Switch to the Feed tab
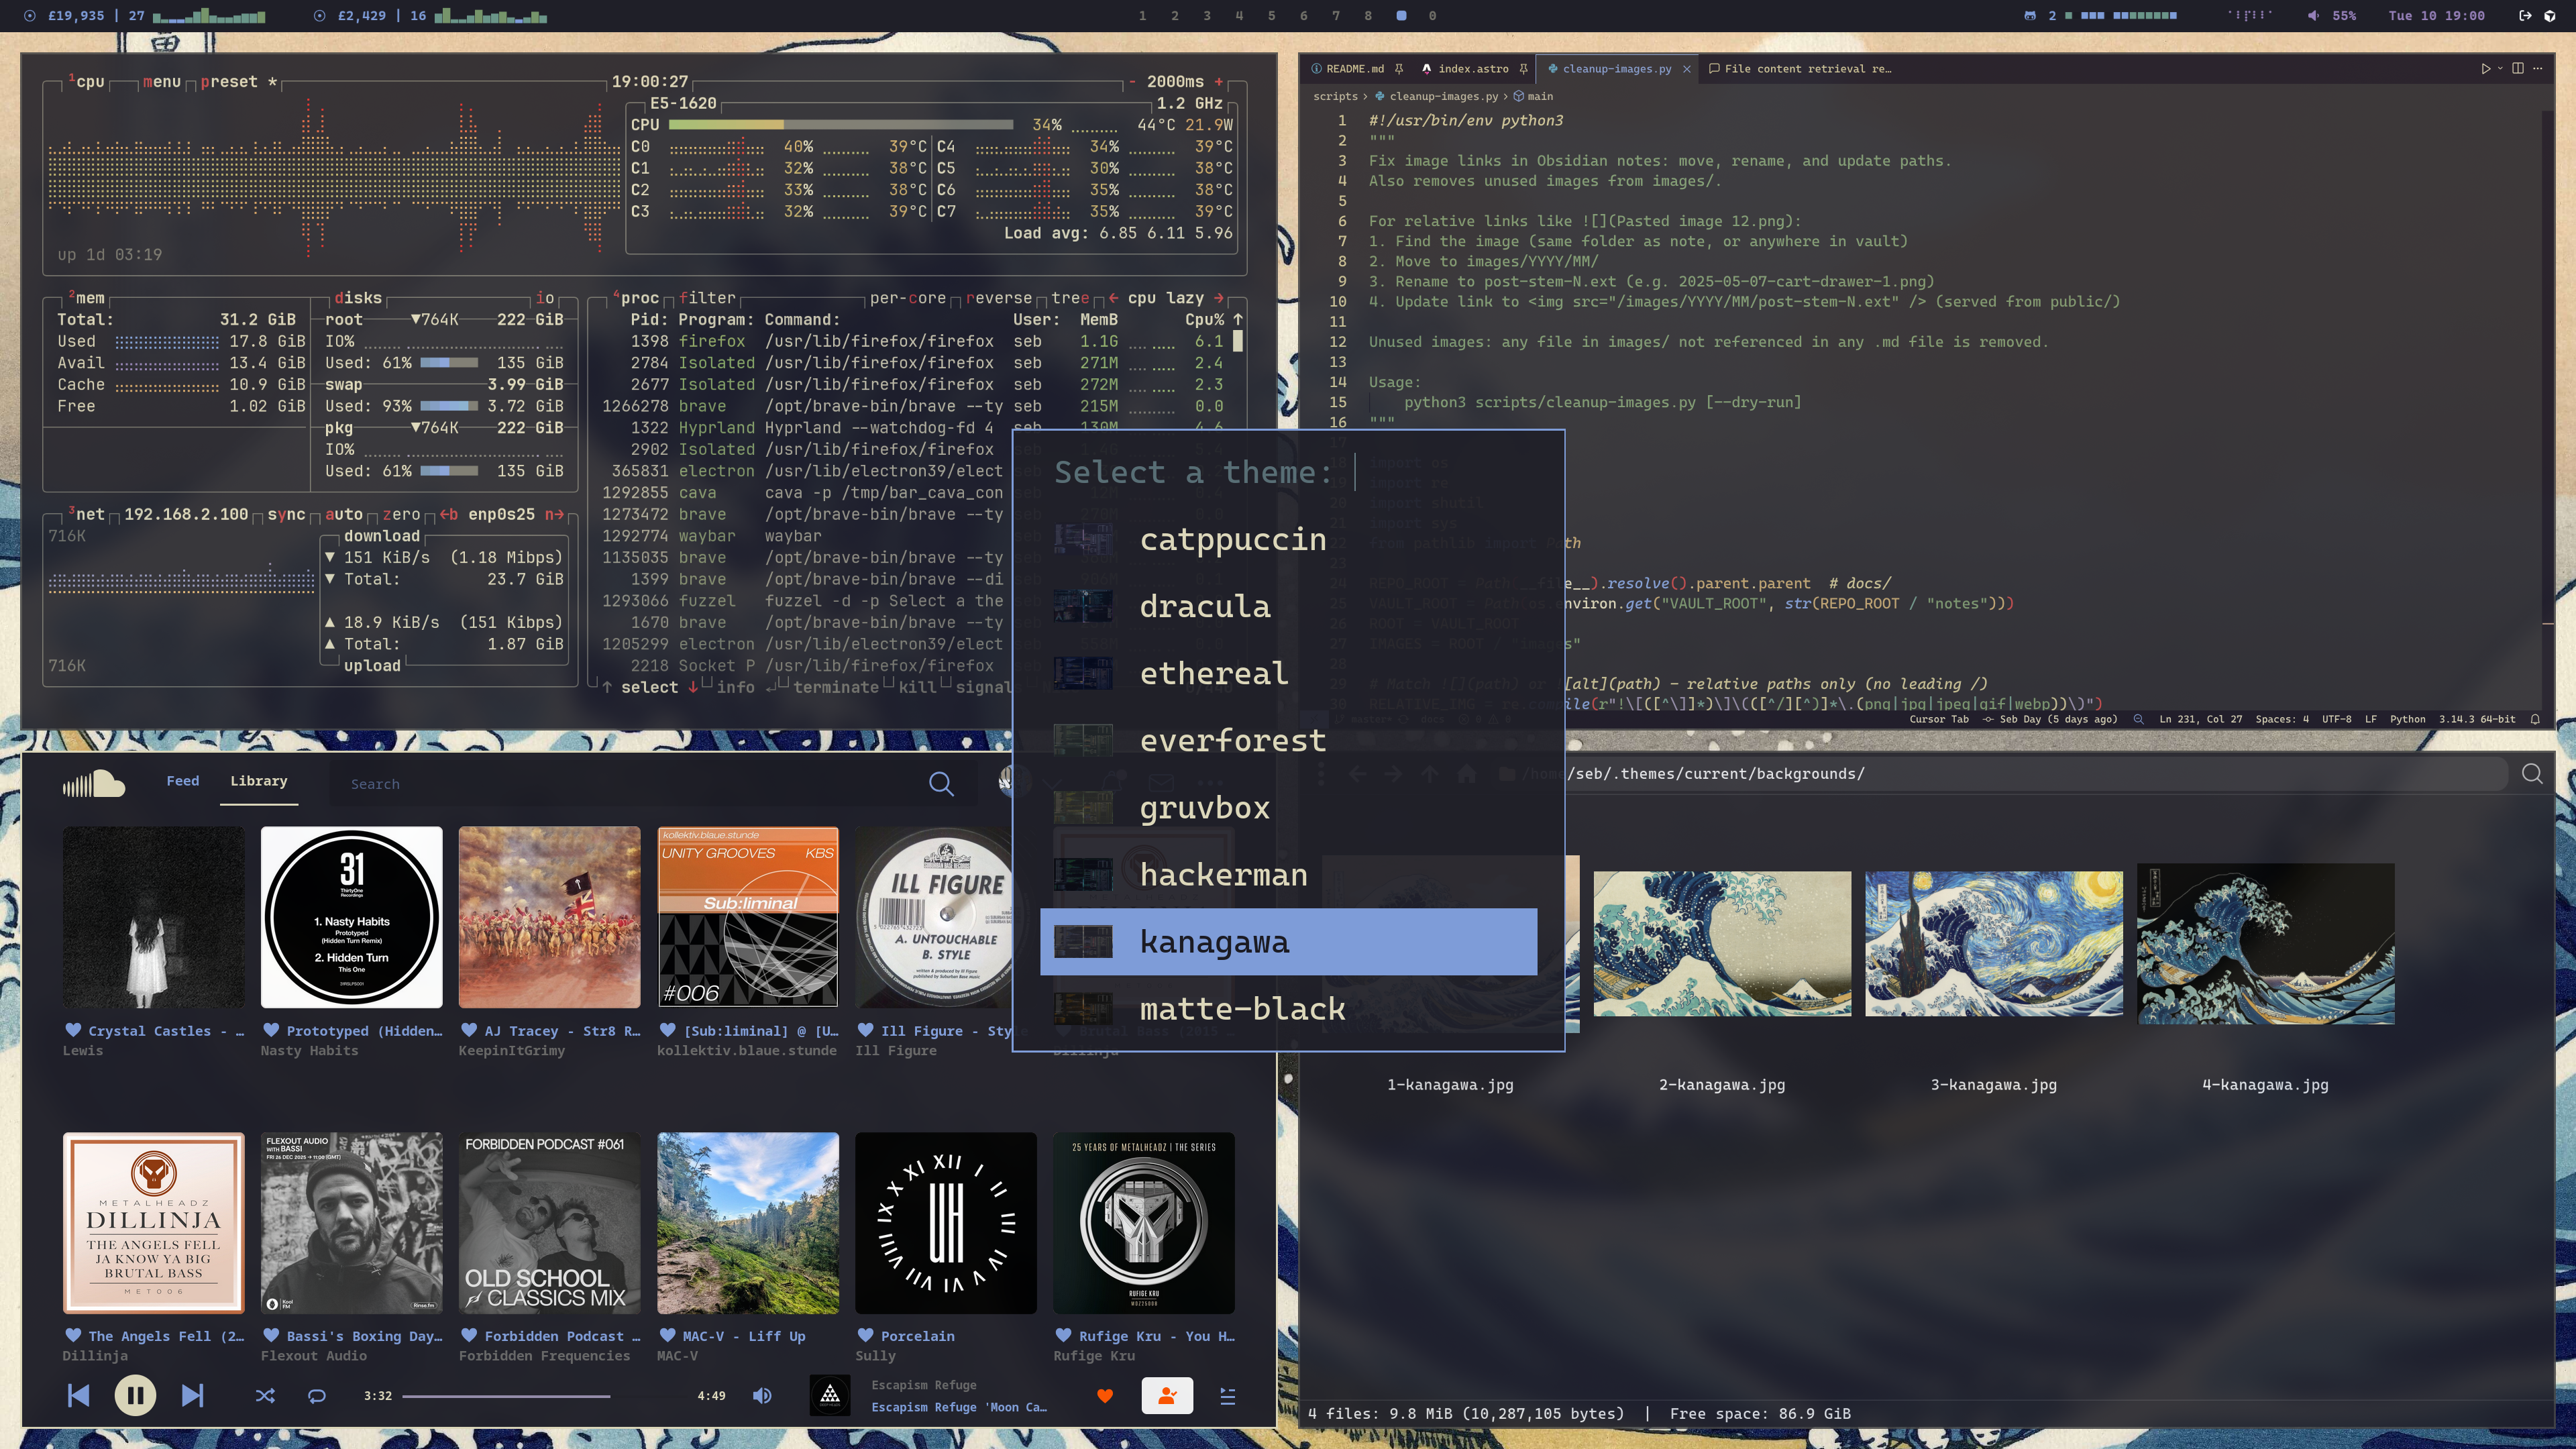Viewport: 2576px width, 1449px height. [x=182, y=781]
